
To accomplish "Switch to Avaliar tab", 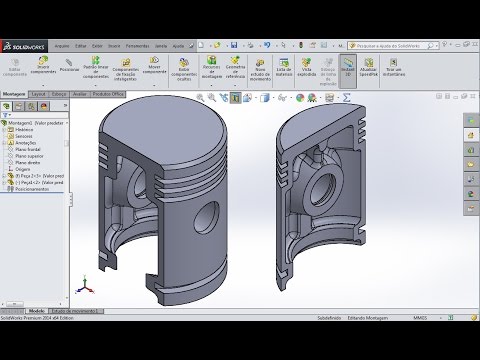I will click(x=80, y=94).
